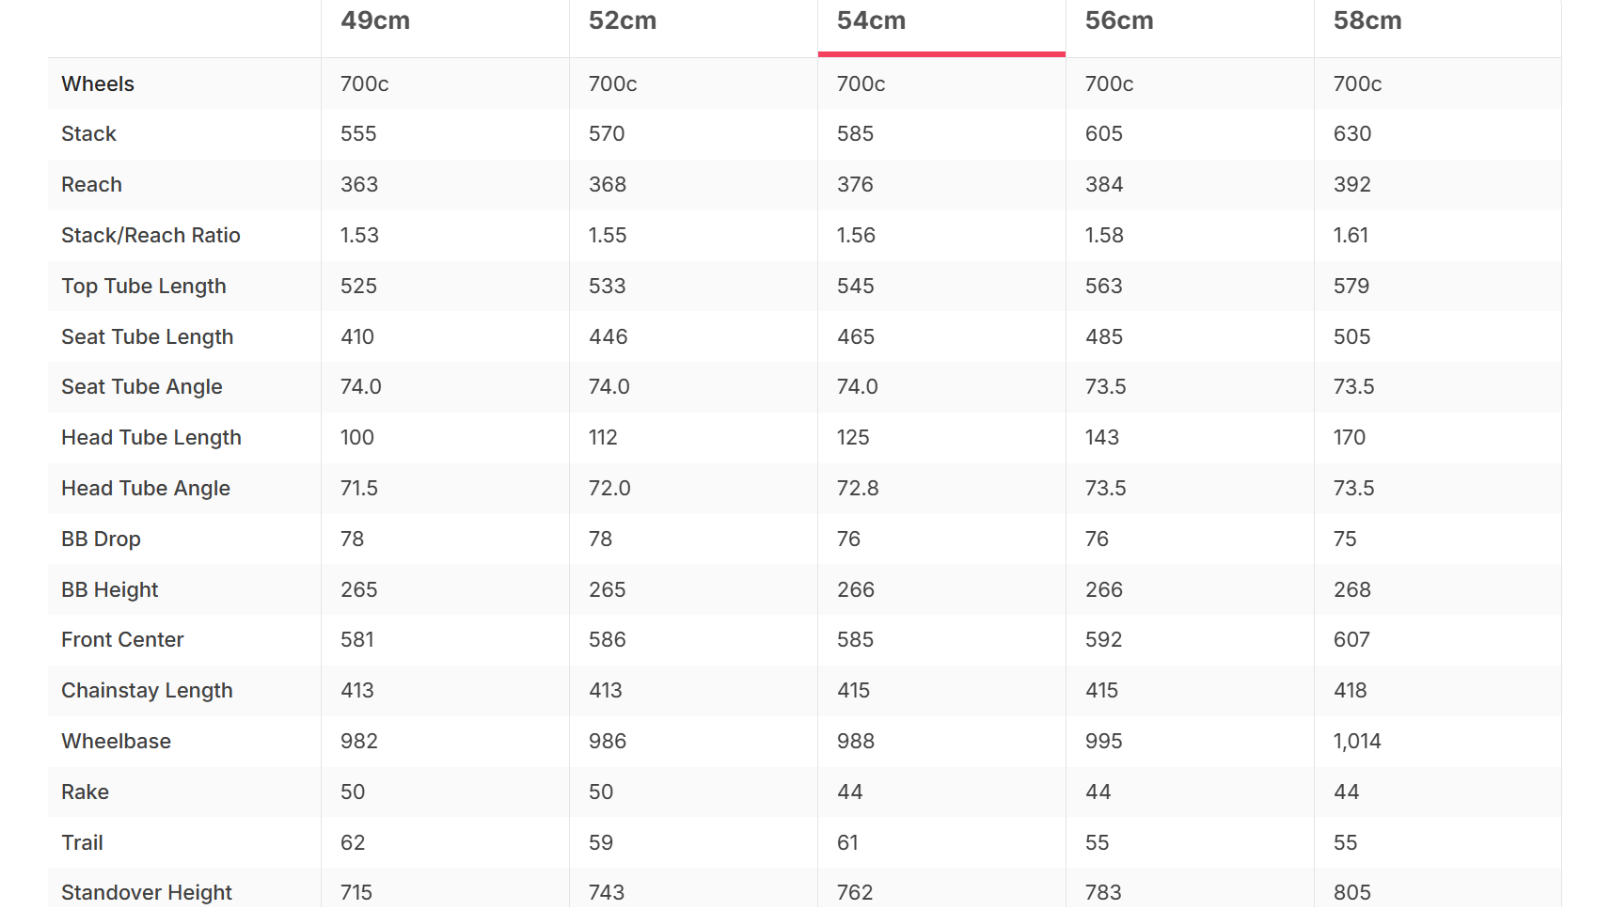Select the 52cm size column header
This screenshot has width=1612, height=907.
point(622,21)
